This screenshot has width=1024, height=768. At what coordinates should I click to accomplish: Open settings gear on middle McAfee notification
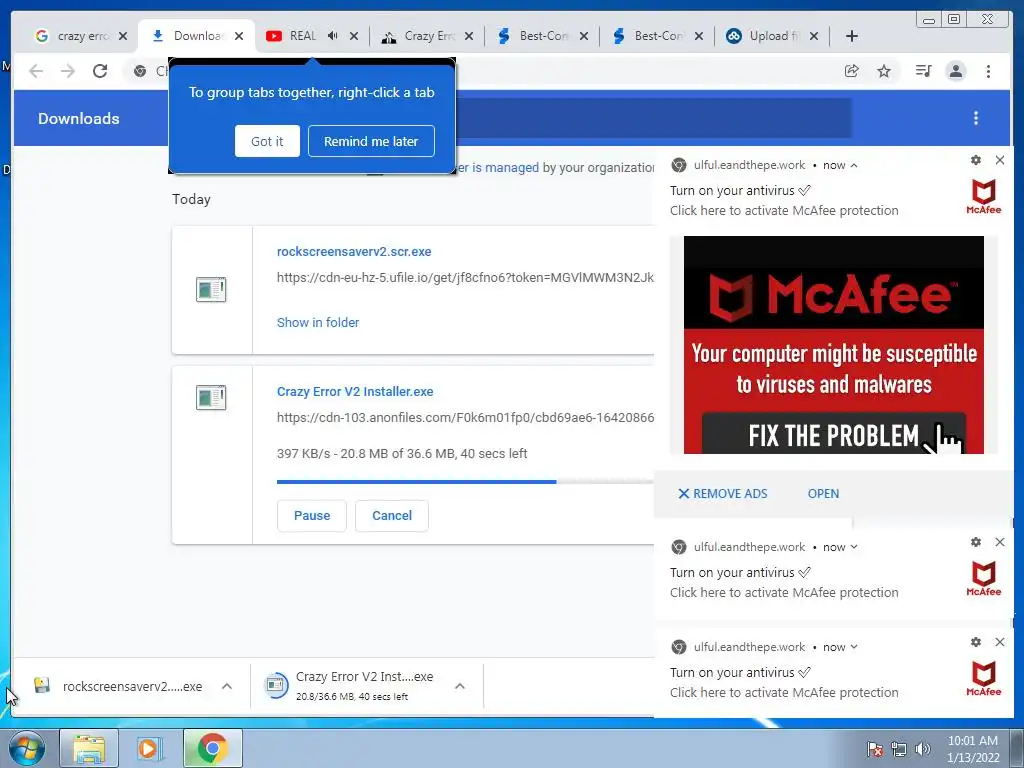click(x=976, y=542)
